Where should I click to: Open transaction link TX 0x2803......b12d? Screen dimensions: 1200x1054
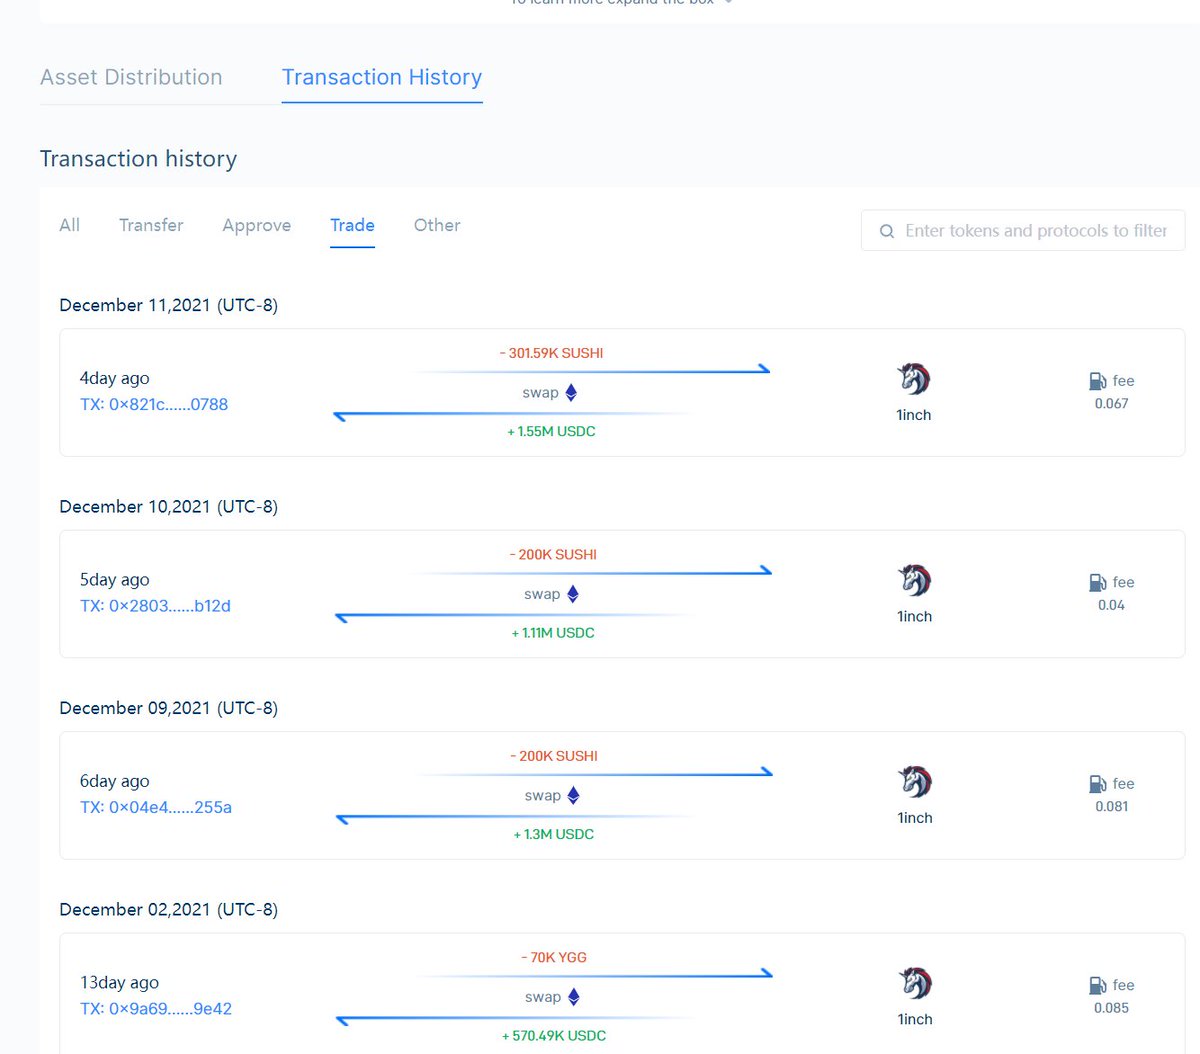[156, 605]
